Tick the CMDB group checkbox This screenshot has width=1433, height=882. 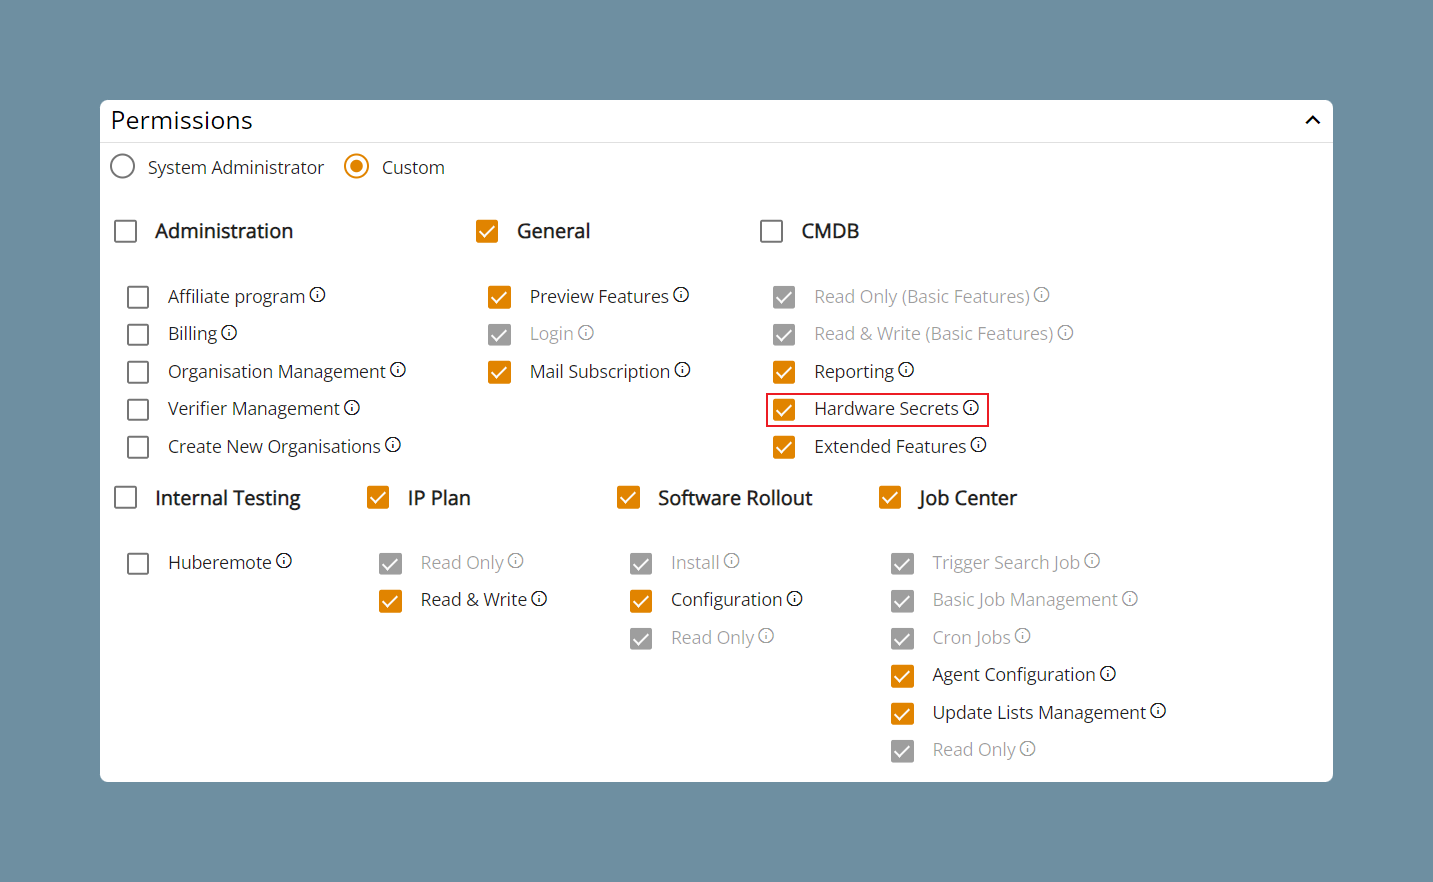point(772,232)
